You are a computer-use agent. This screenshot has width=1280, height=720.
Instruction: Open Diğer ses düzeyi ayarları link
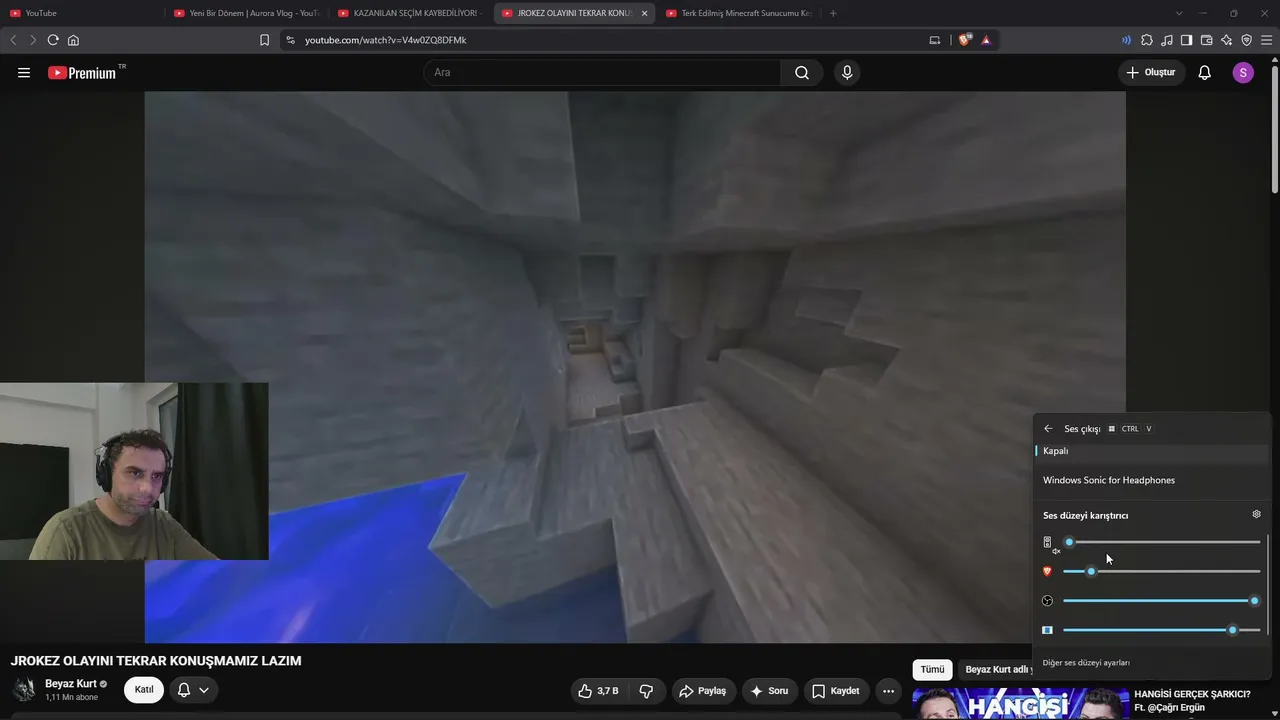tap(1086, 663)
